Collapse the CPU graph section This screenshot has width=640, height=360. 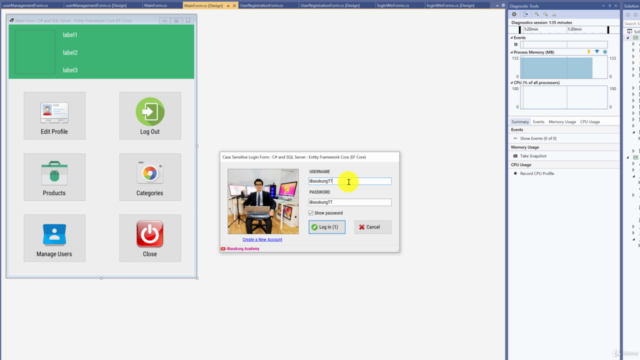click(x=512, y=82)
